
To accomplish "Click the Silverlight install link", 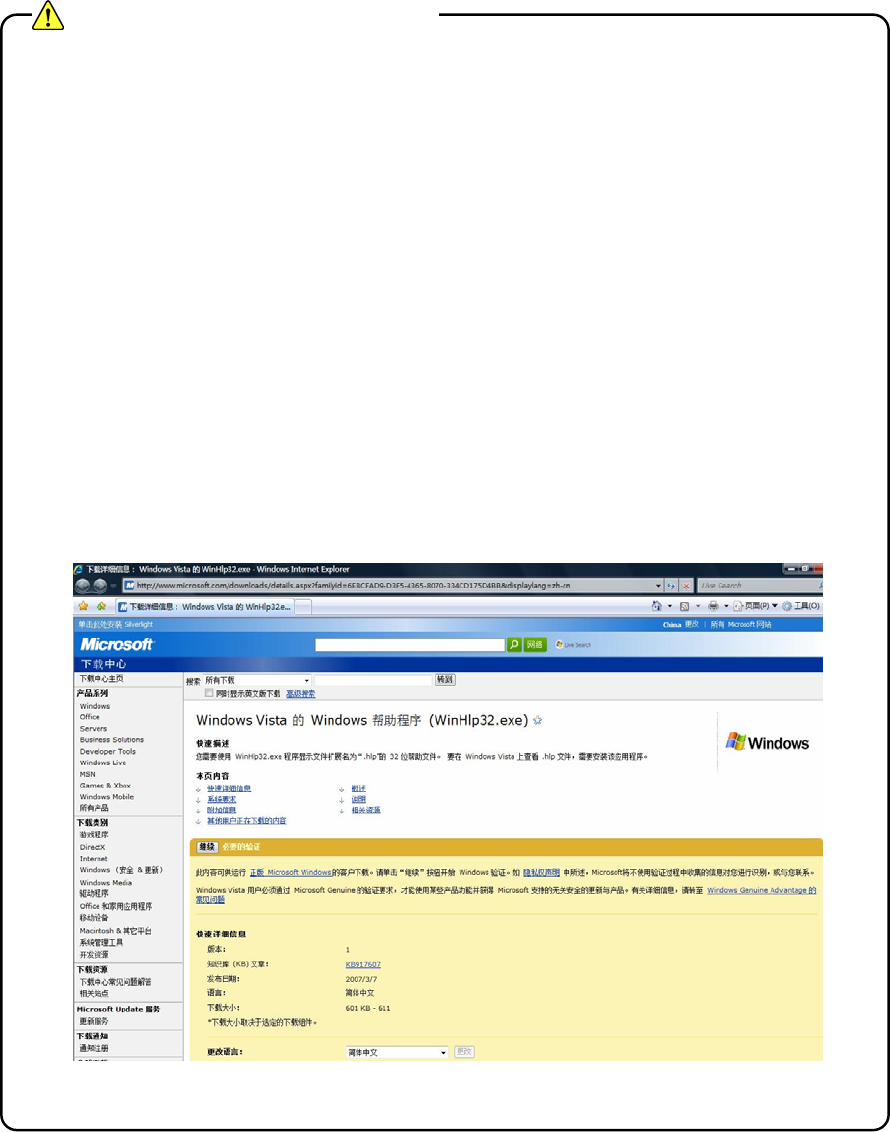I will pyautogui.click(x=115, y=624).
